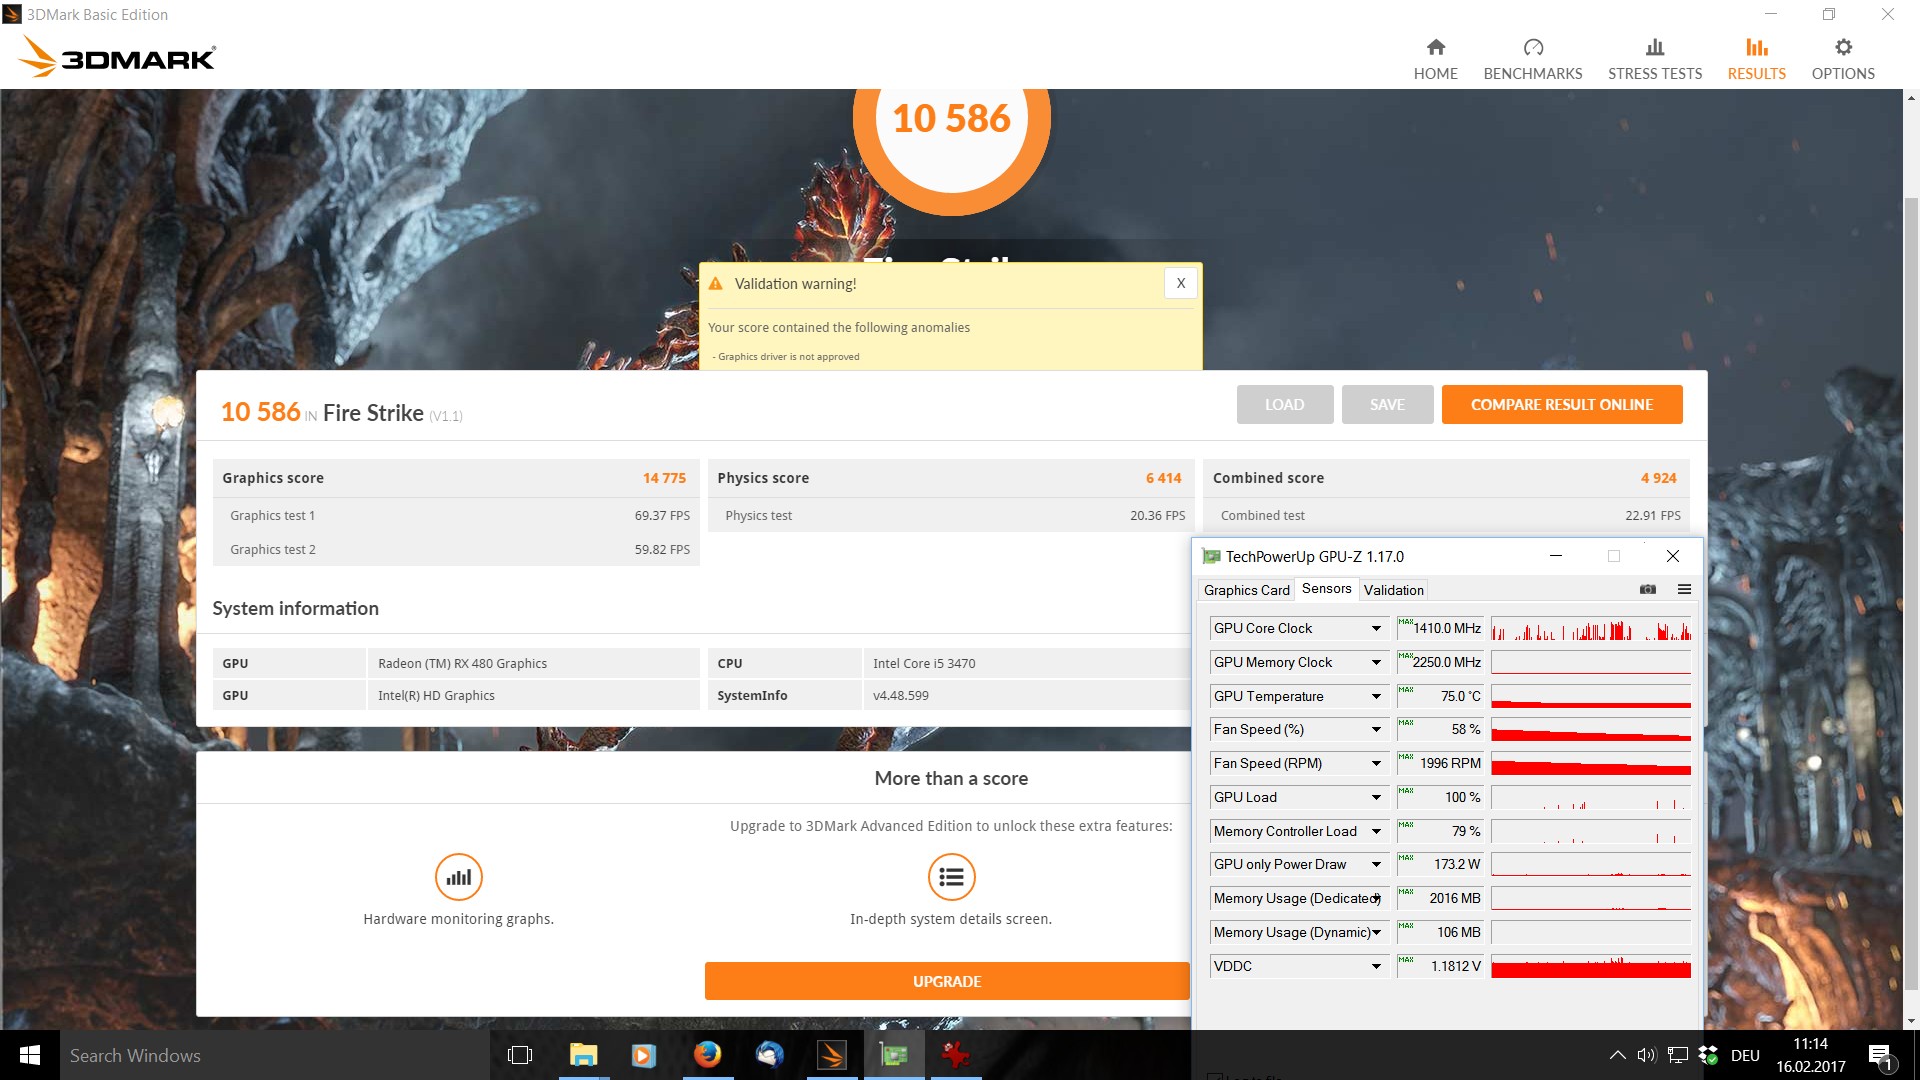Open GPU-Z hamburger menu
This screenshot has width=1920, height=1080.
coord(1684,590)
